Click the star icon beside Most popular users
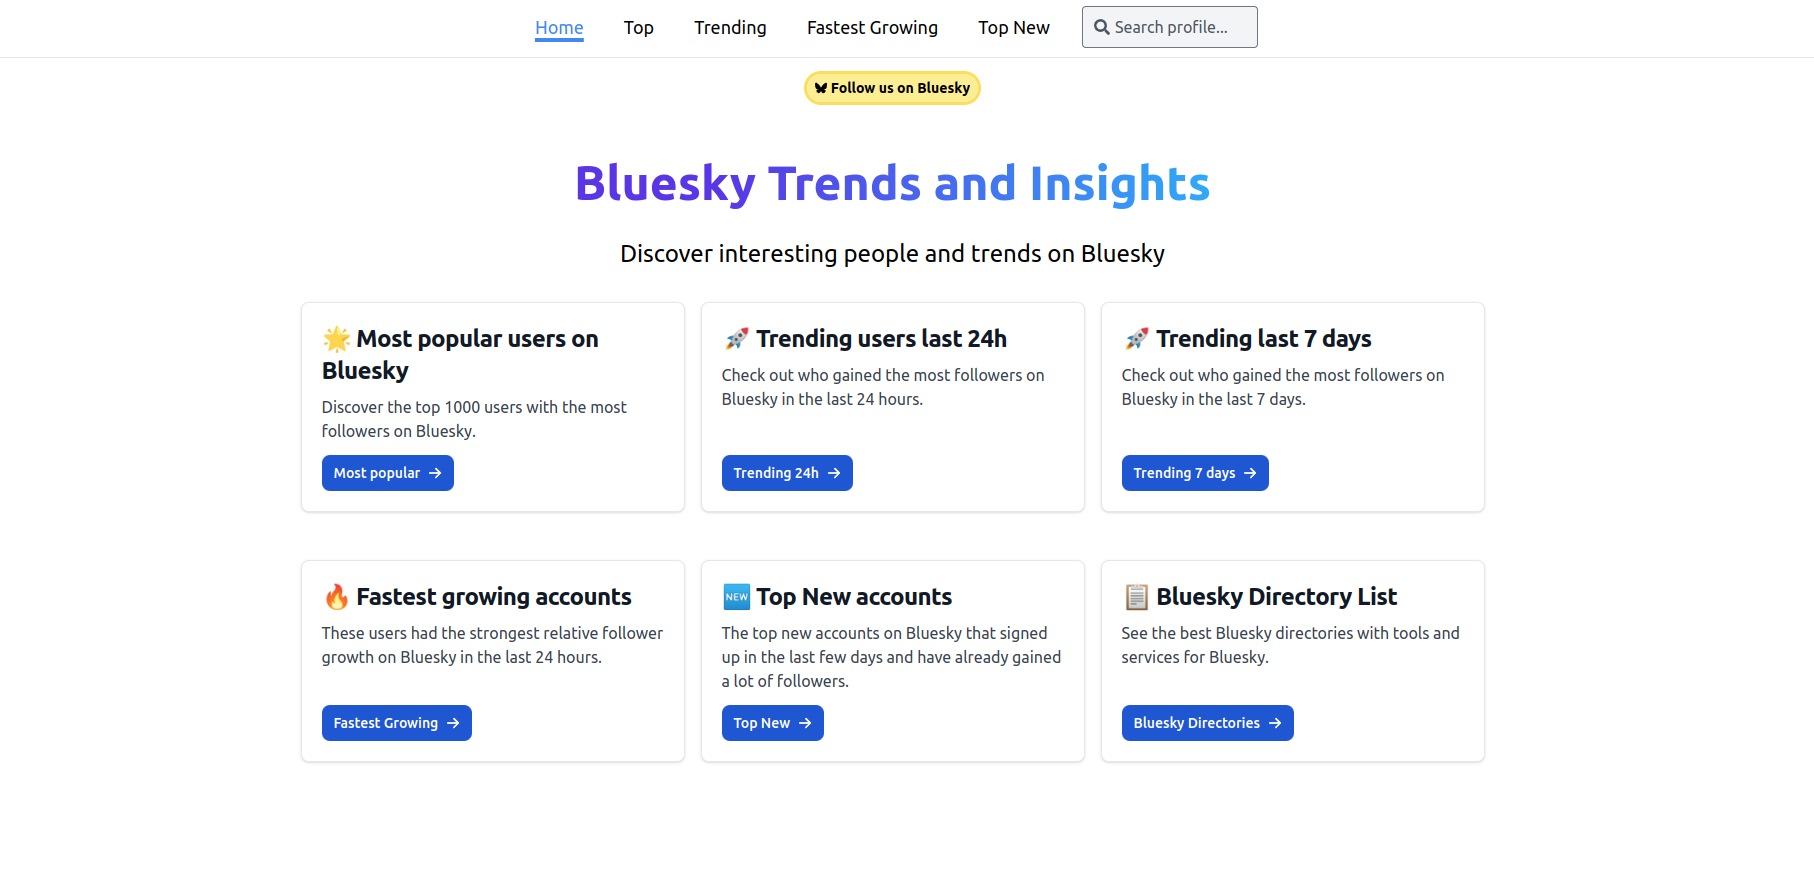This screenshot has height=884, width=1814. coord(336,339)
